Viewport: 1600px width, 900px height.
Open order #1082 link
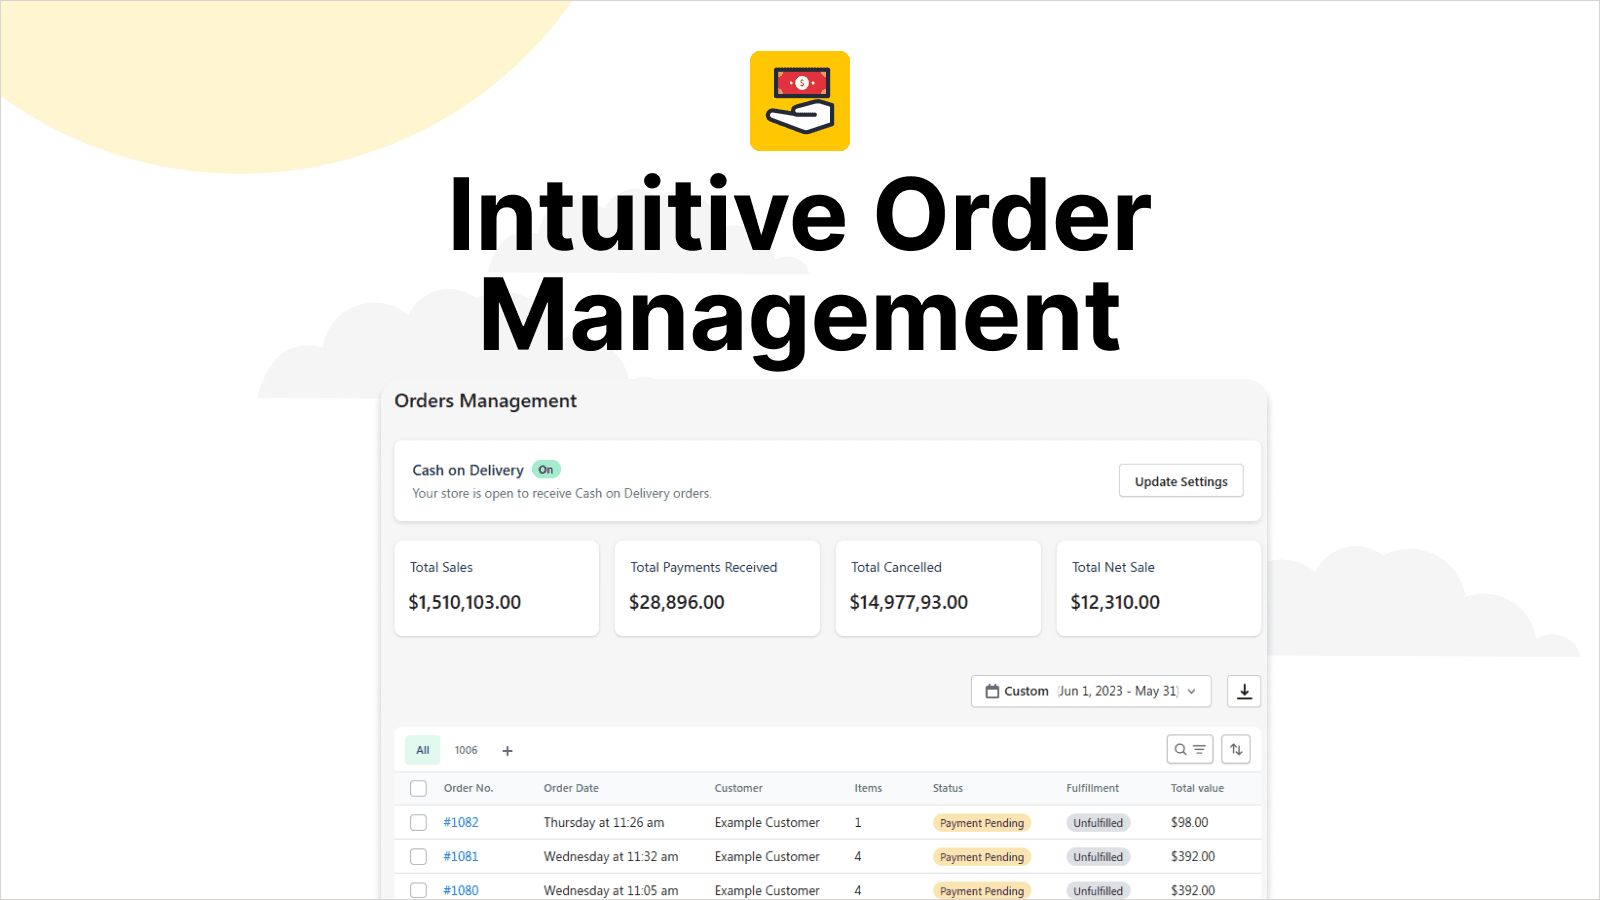(x=461, y=823)
